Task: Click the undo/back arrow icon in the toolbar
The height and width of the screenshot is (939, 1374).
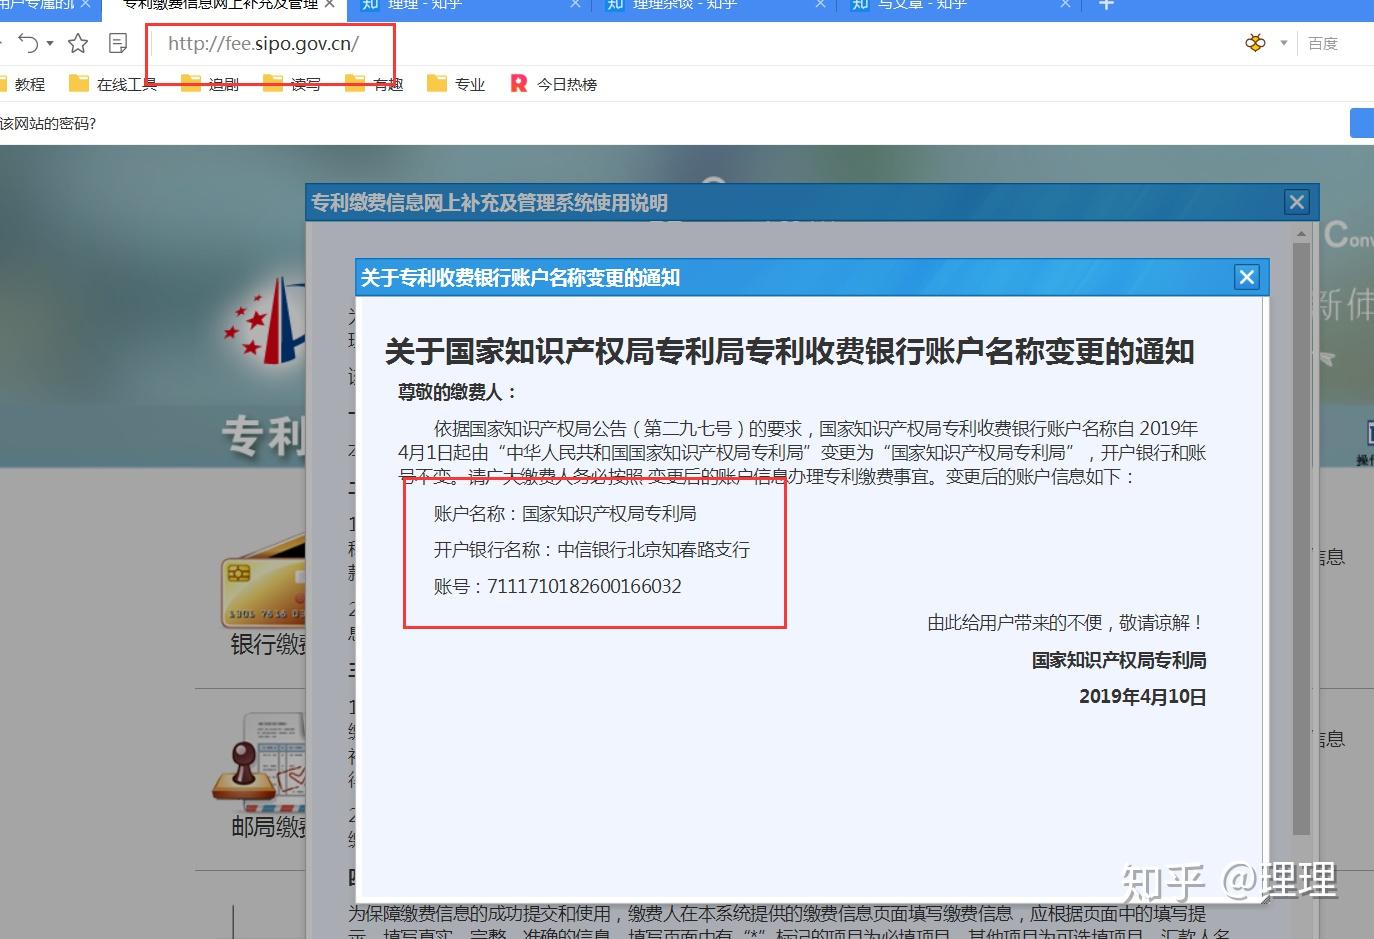Action: [x=28, y=43]
